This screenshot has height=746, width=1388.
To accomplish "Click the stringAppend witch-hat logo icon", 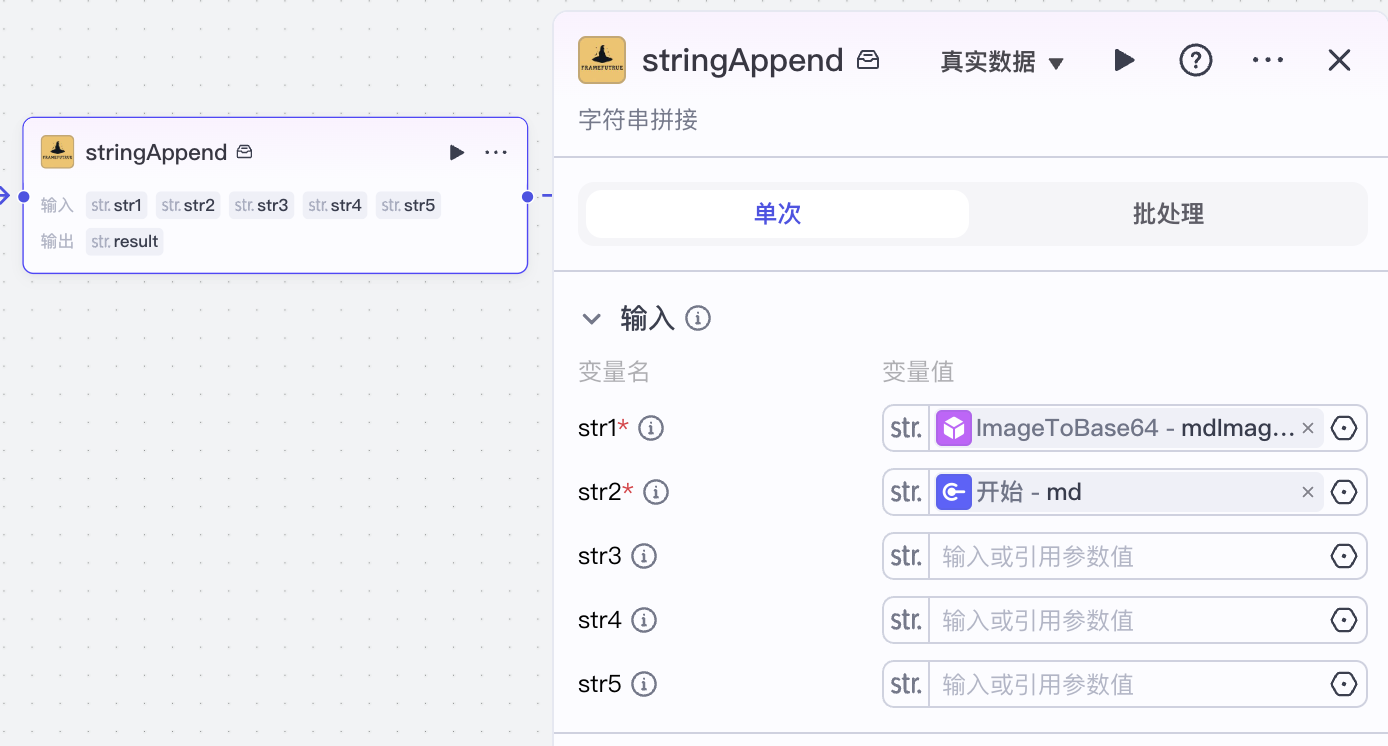I will click(601, 59).
